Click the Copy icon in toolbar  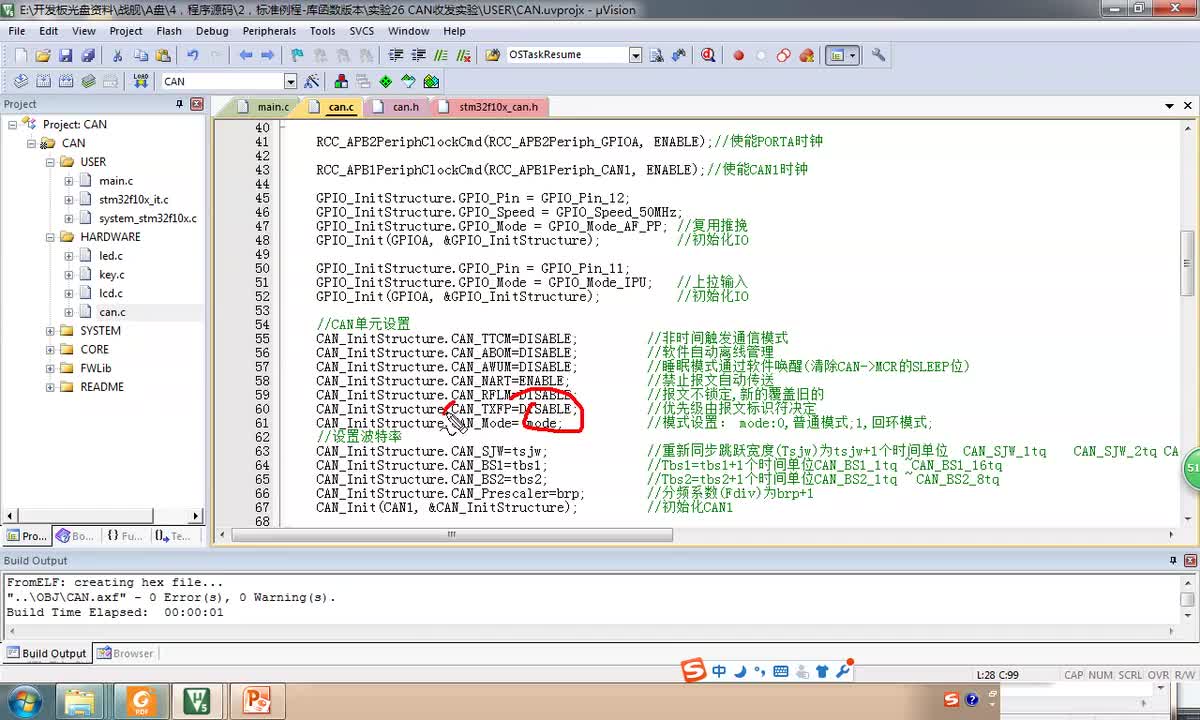pyautogui.click(x=140, y=55)
